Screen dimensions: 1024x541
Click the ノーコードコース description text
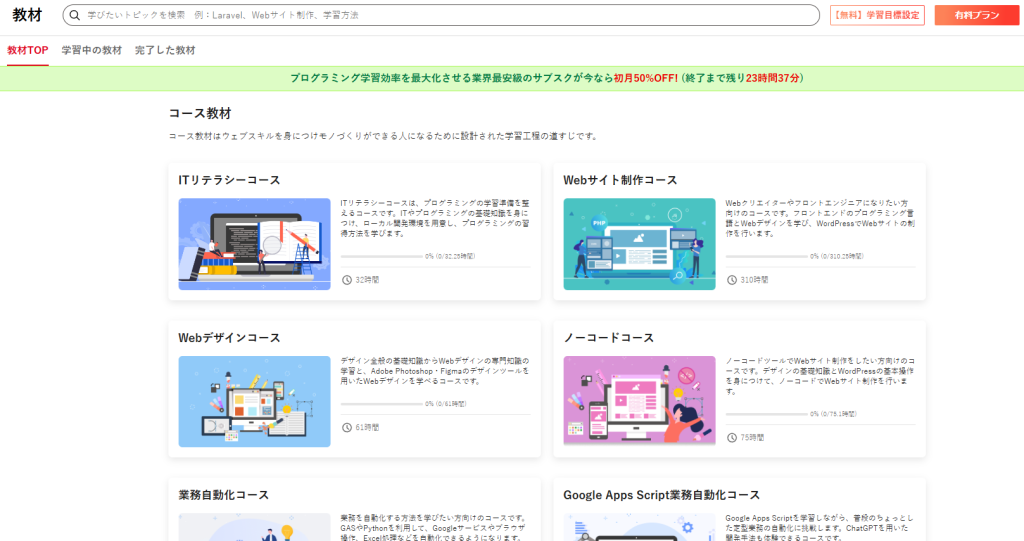[820, 376]
